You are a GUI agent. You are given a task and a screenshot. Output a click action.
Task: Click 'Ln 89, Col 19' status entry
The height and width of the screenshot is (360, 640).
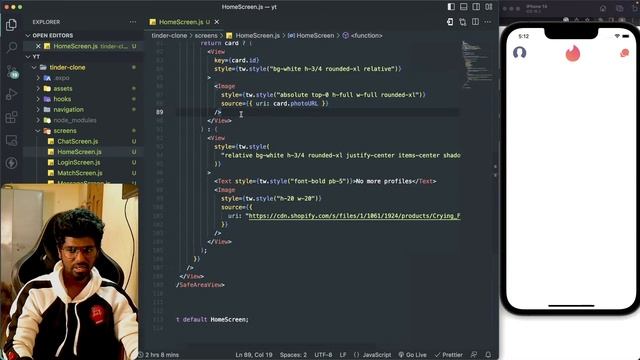pos(253,355)
